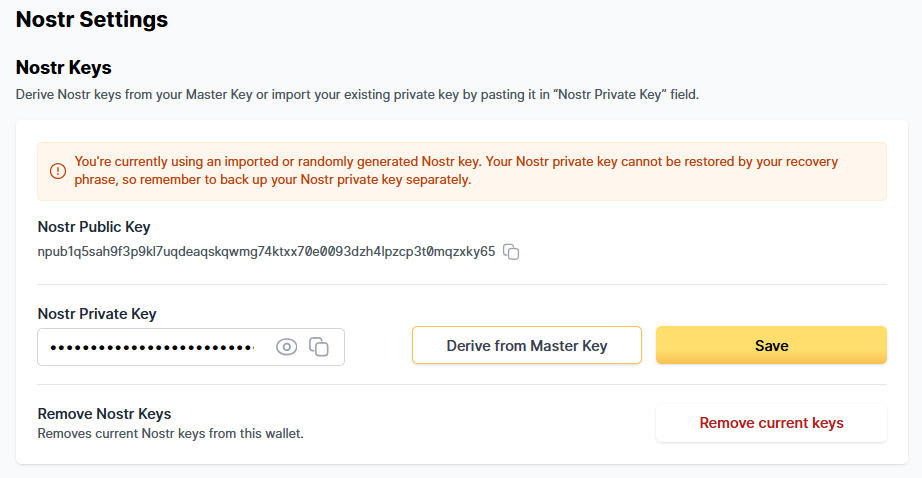Click the Nostr Public Key label
The image size is (922, 478).
click(x=94, y=227)
